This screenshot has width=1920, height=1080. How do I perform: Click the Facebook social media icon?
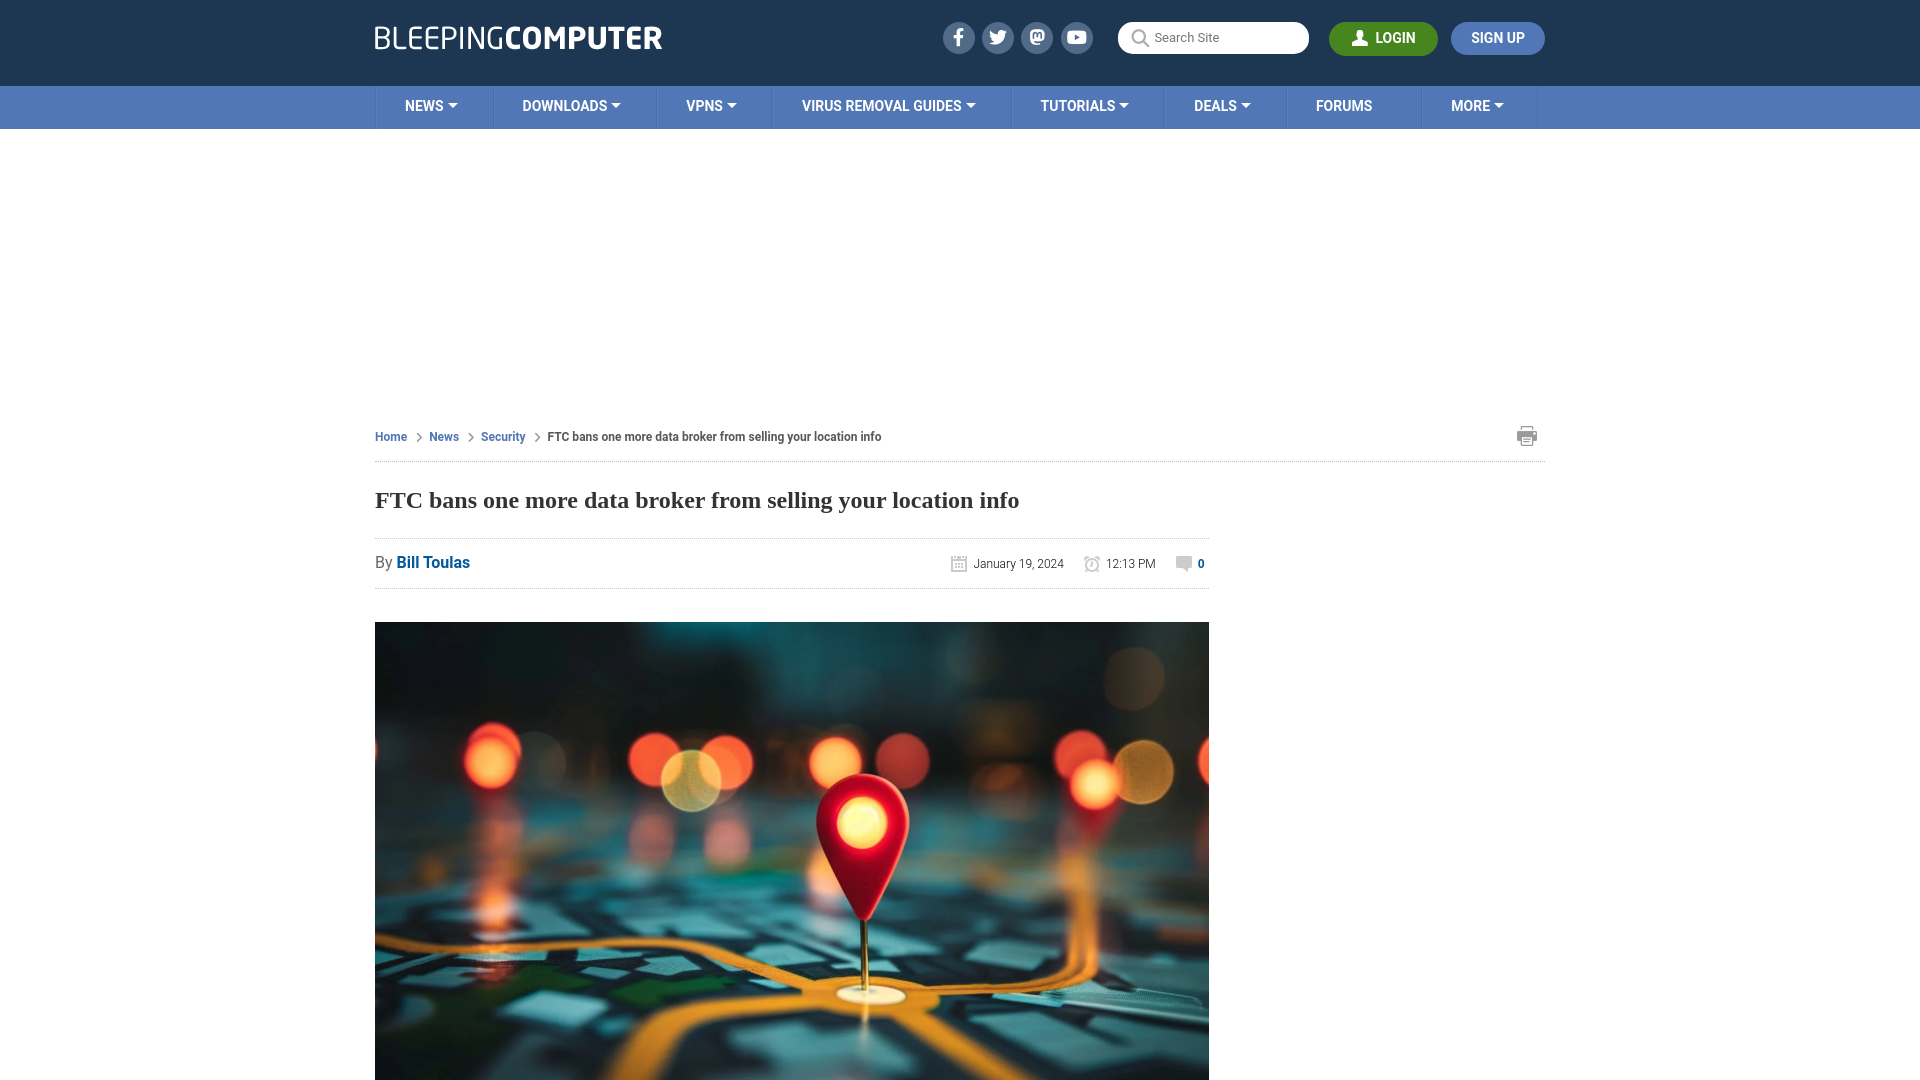click(x=957, y=37)
